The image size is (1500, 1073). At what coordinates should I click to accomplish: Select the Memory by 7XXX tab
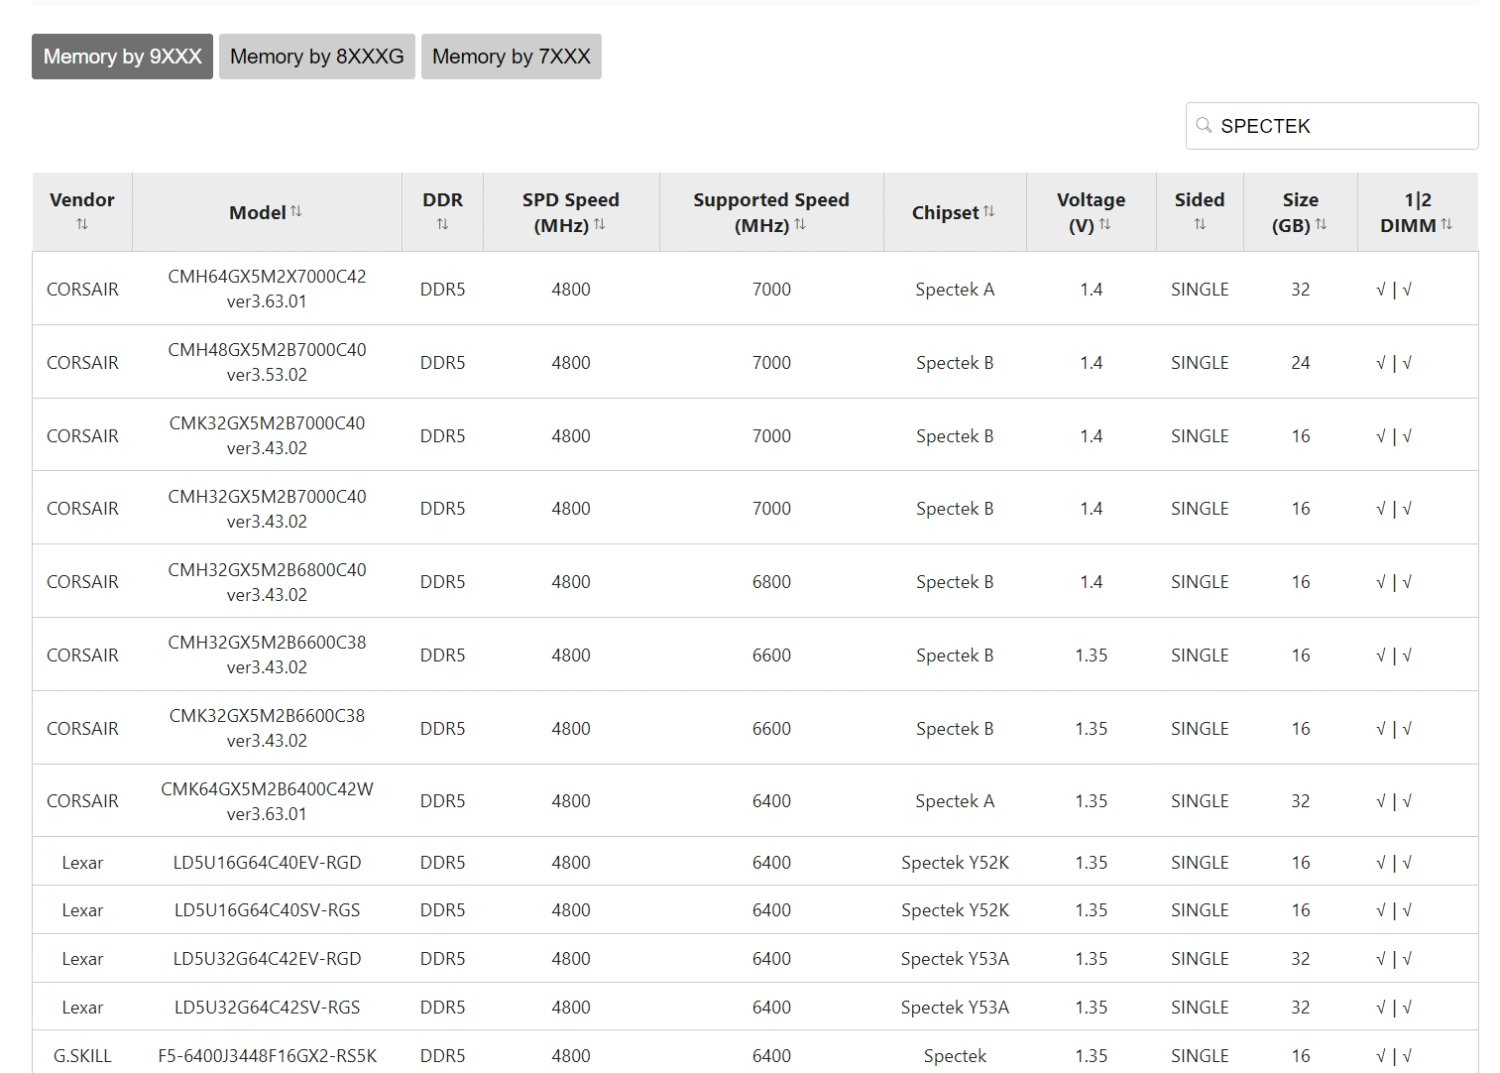511,57
